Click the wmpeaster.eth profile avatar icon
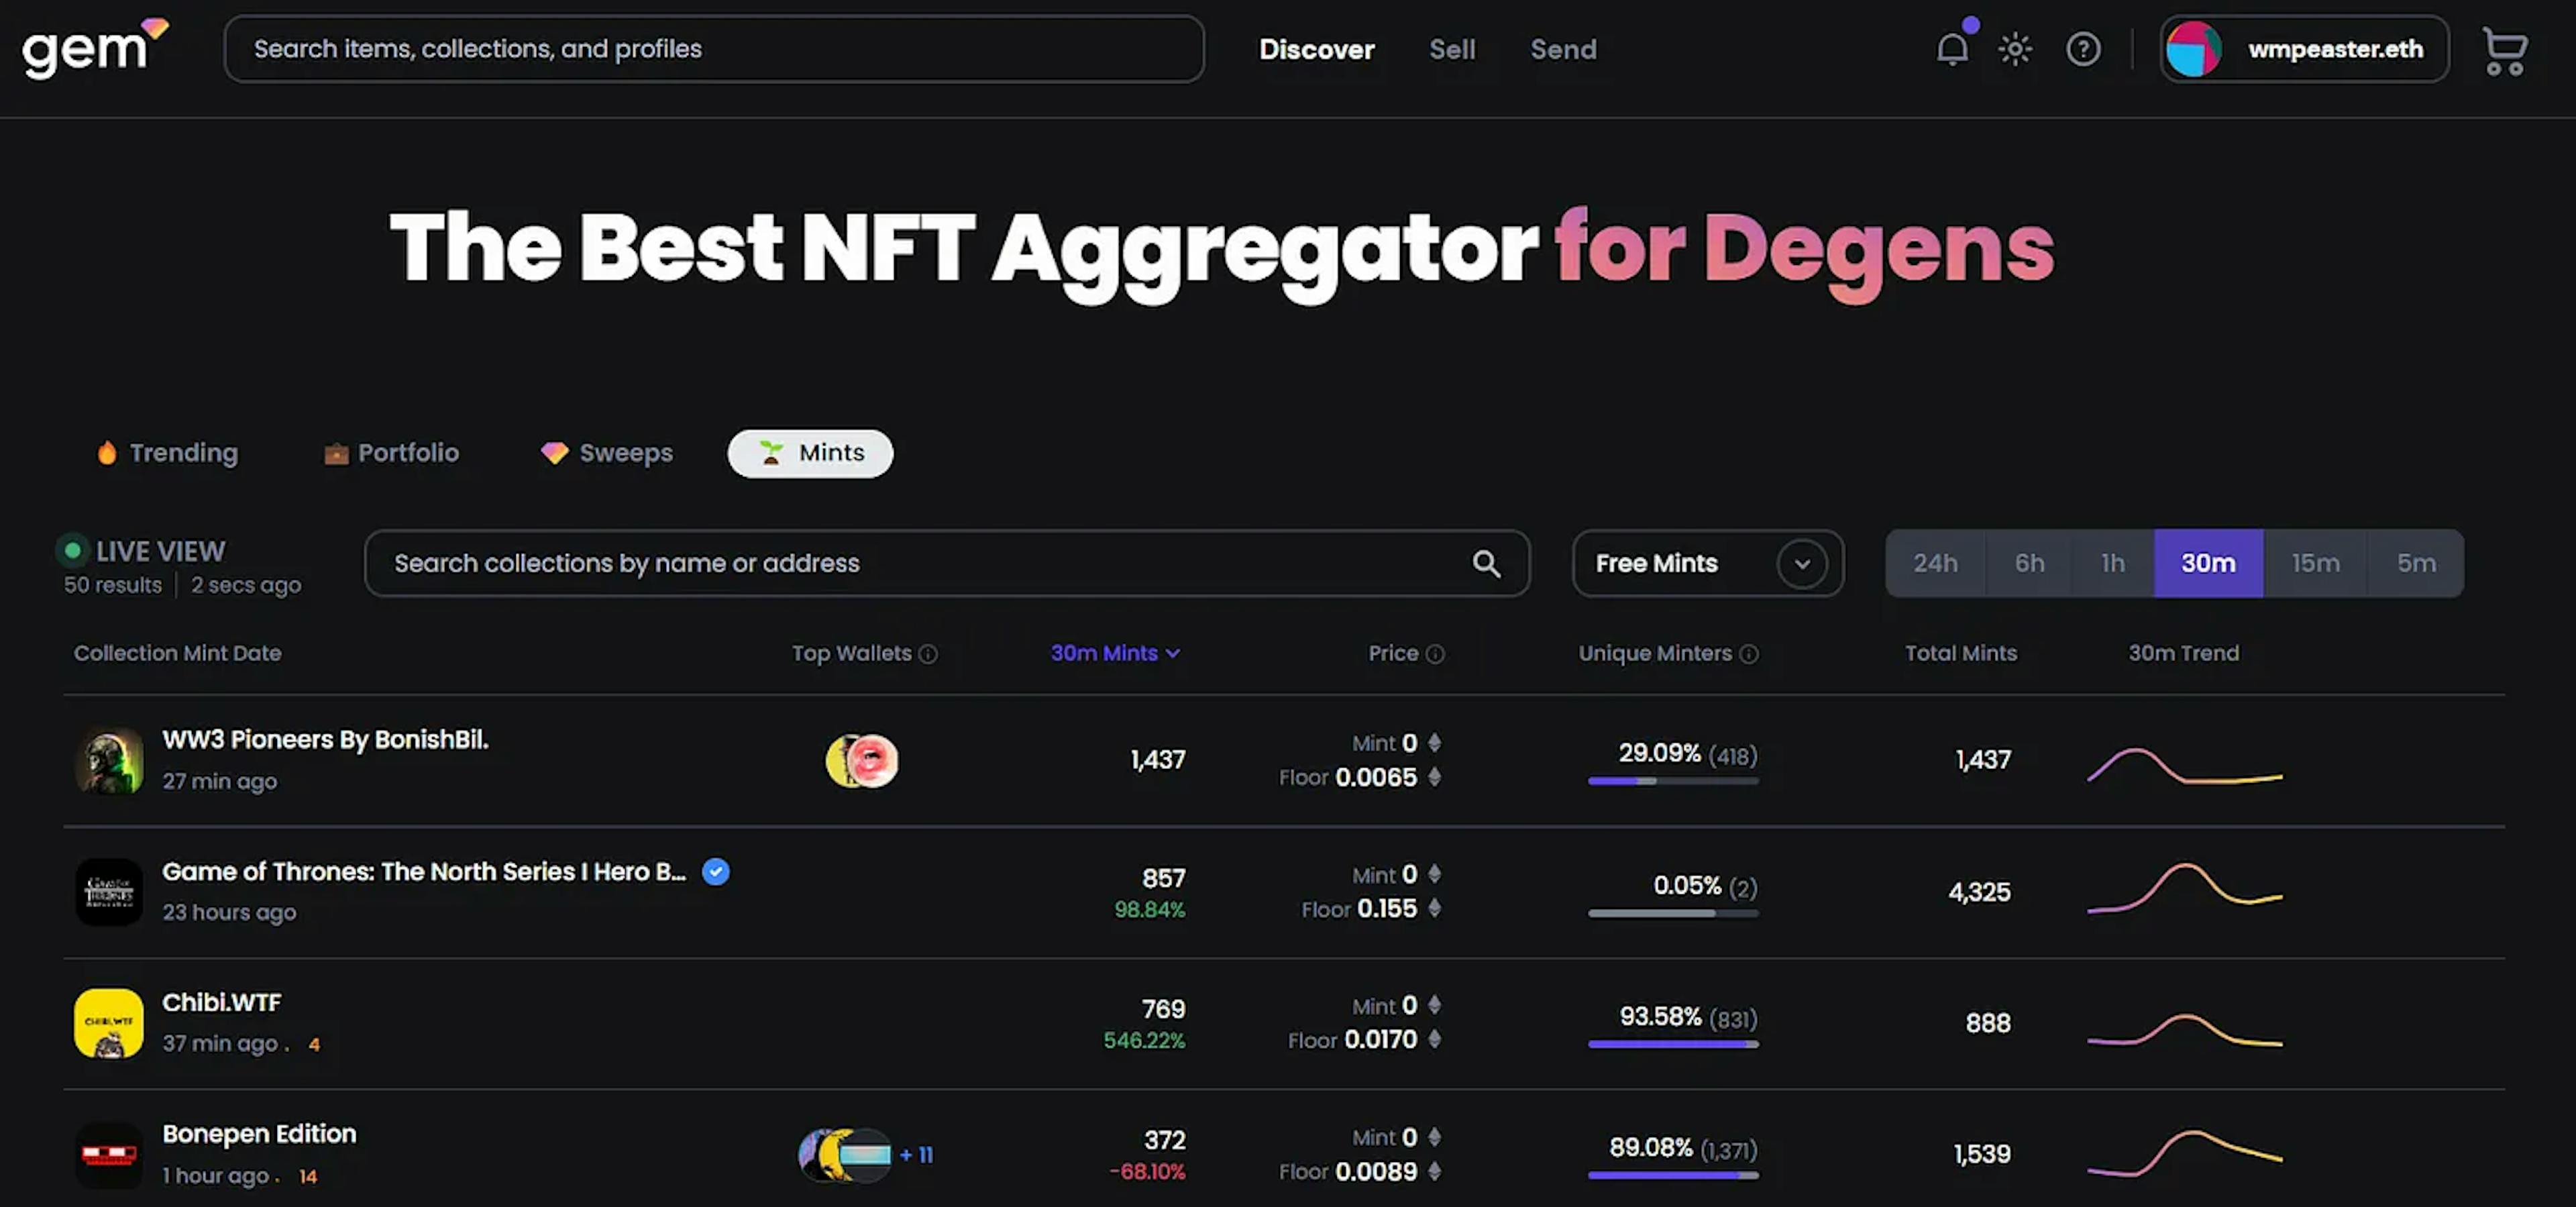Image resolution: width=2576 pixels, height=1207 pixels. (2195, 48)
